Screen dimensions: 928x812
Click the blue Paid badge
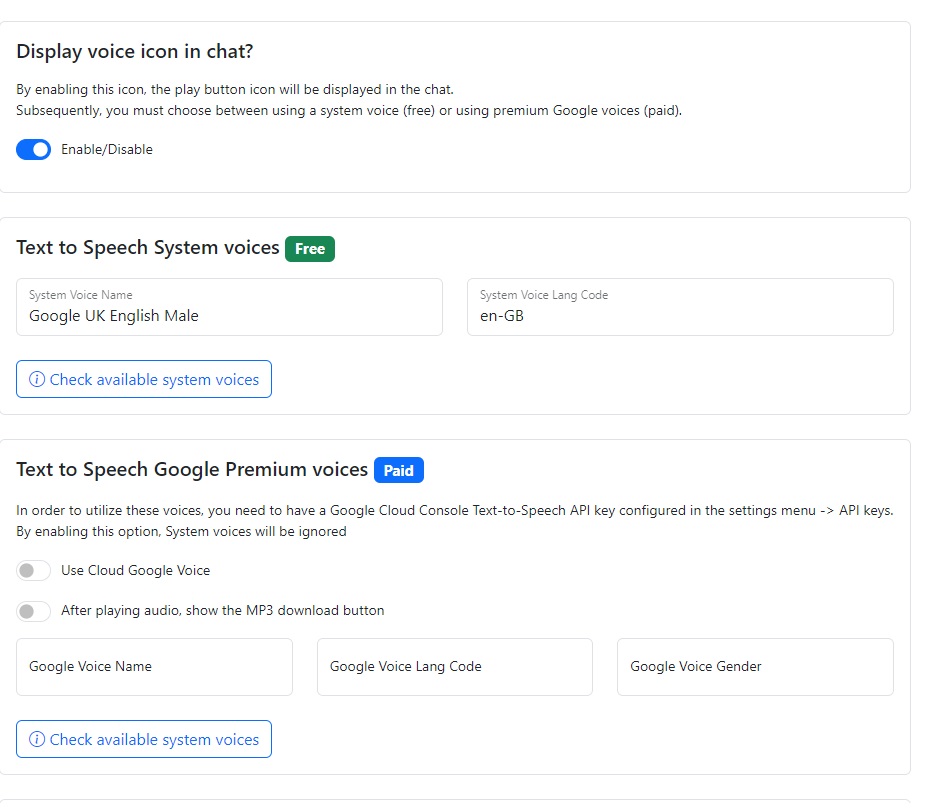point(399,471)
